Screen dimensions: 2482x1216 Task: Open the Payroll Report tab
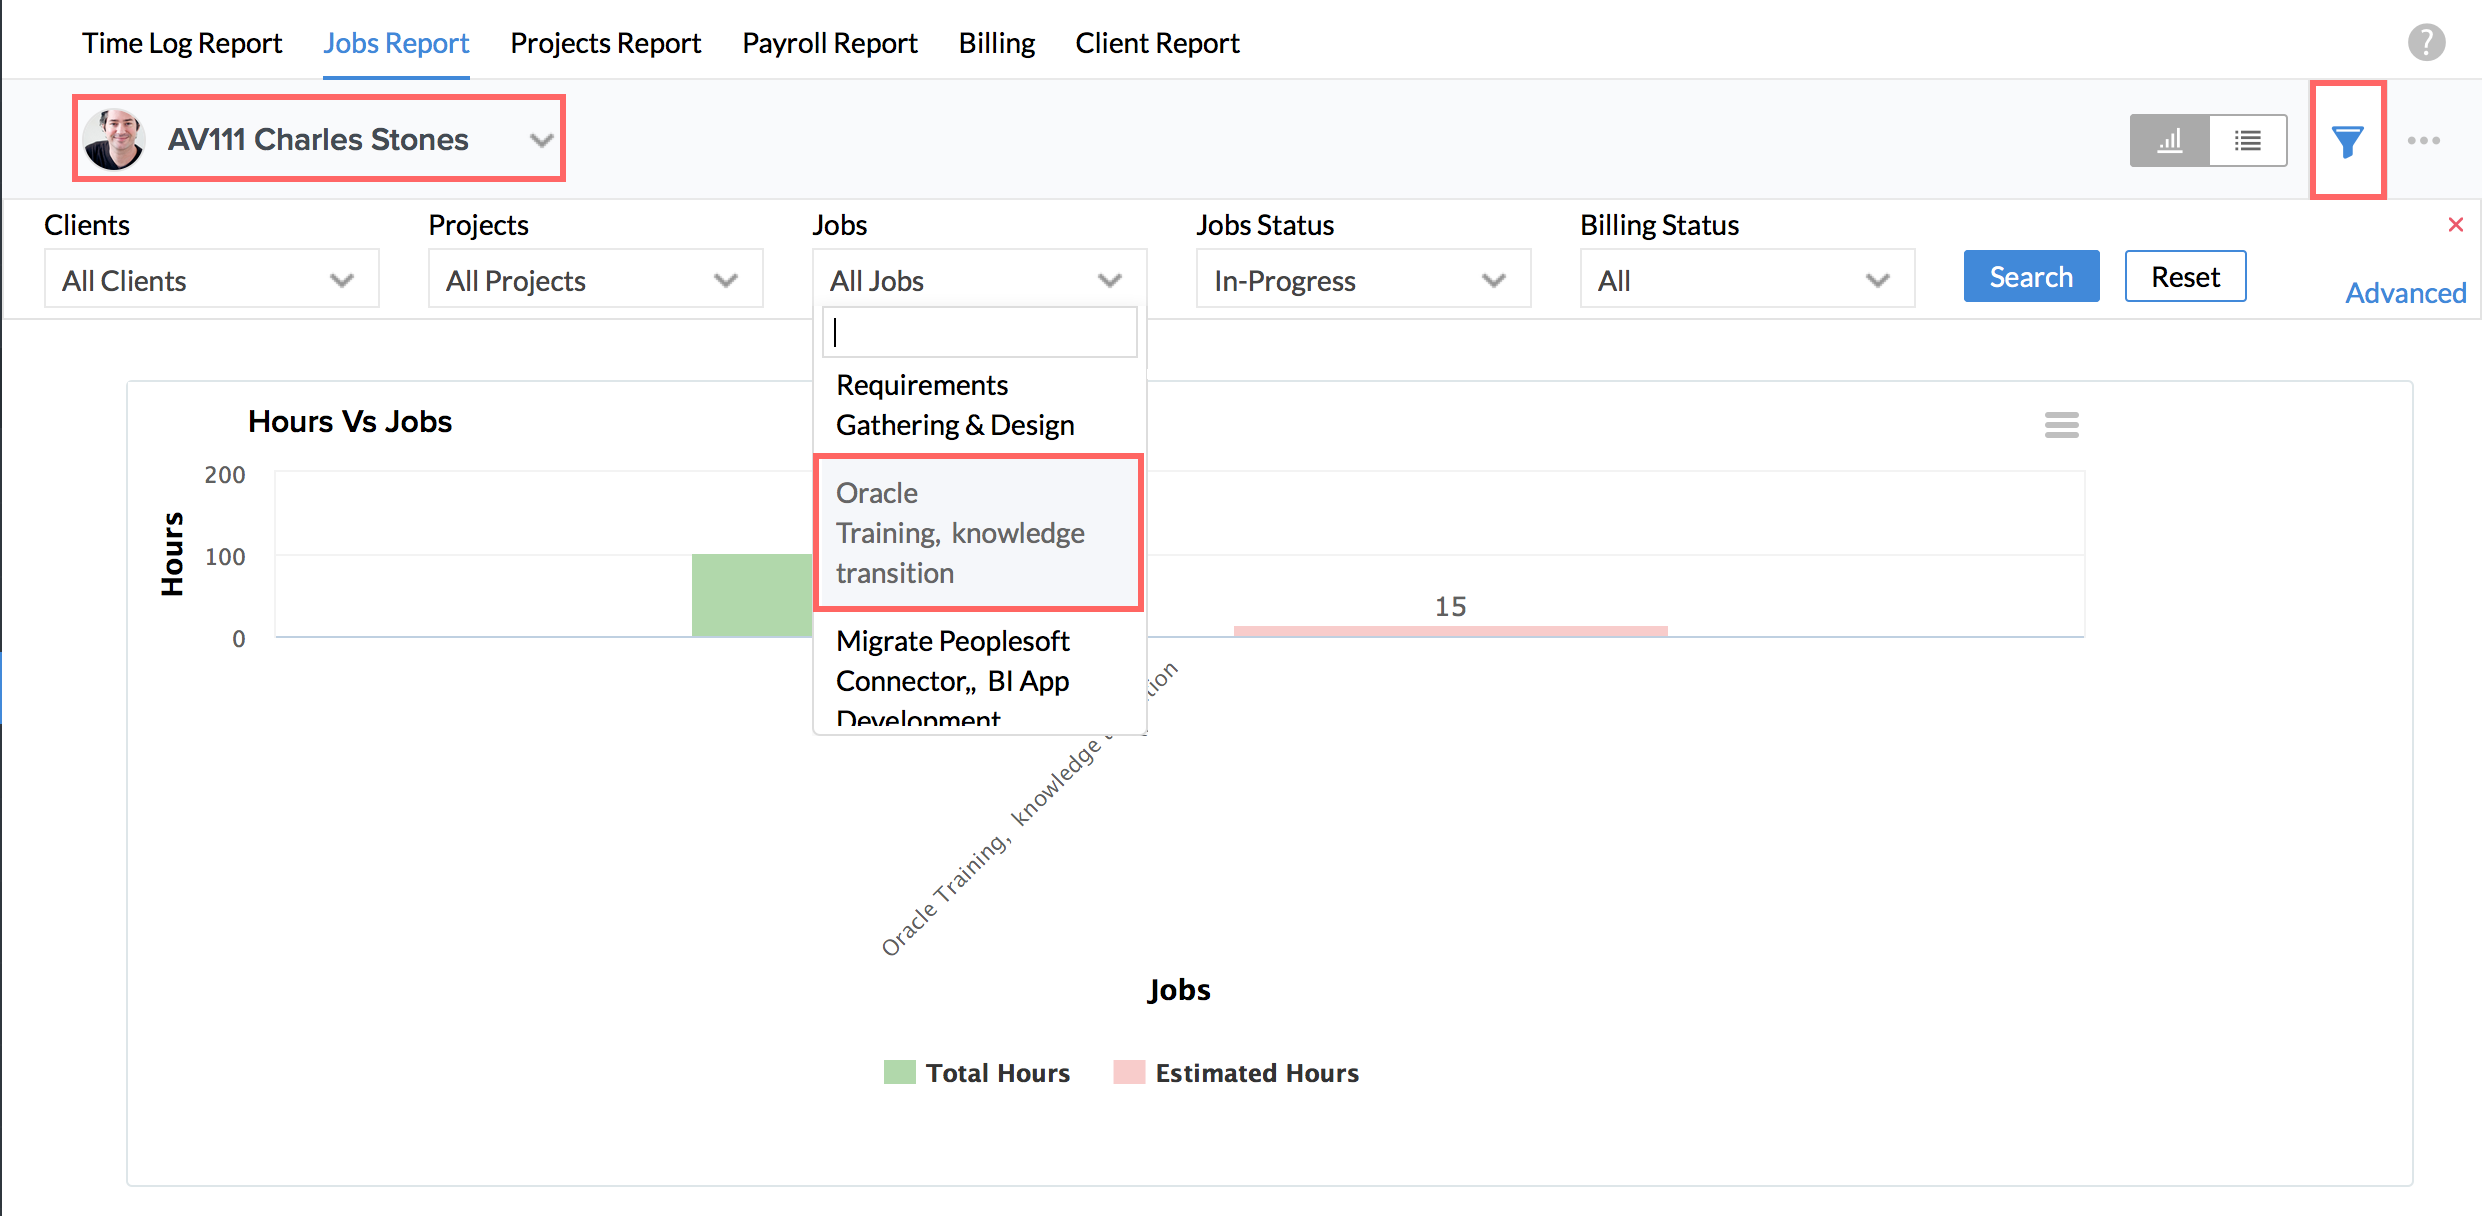829,43
